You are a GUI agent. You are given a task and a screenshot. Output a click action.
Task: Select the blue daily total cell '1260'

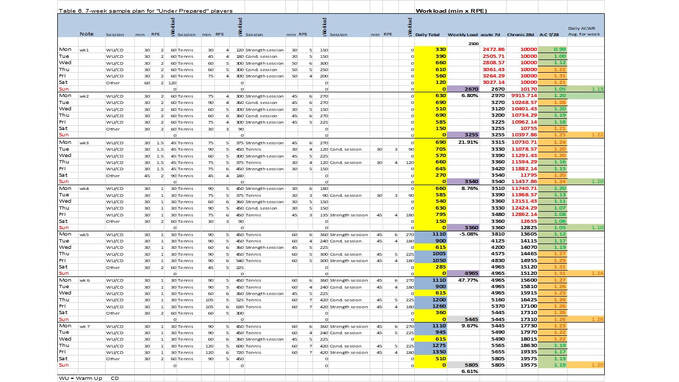[x=430, y=306]
